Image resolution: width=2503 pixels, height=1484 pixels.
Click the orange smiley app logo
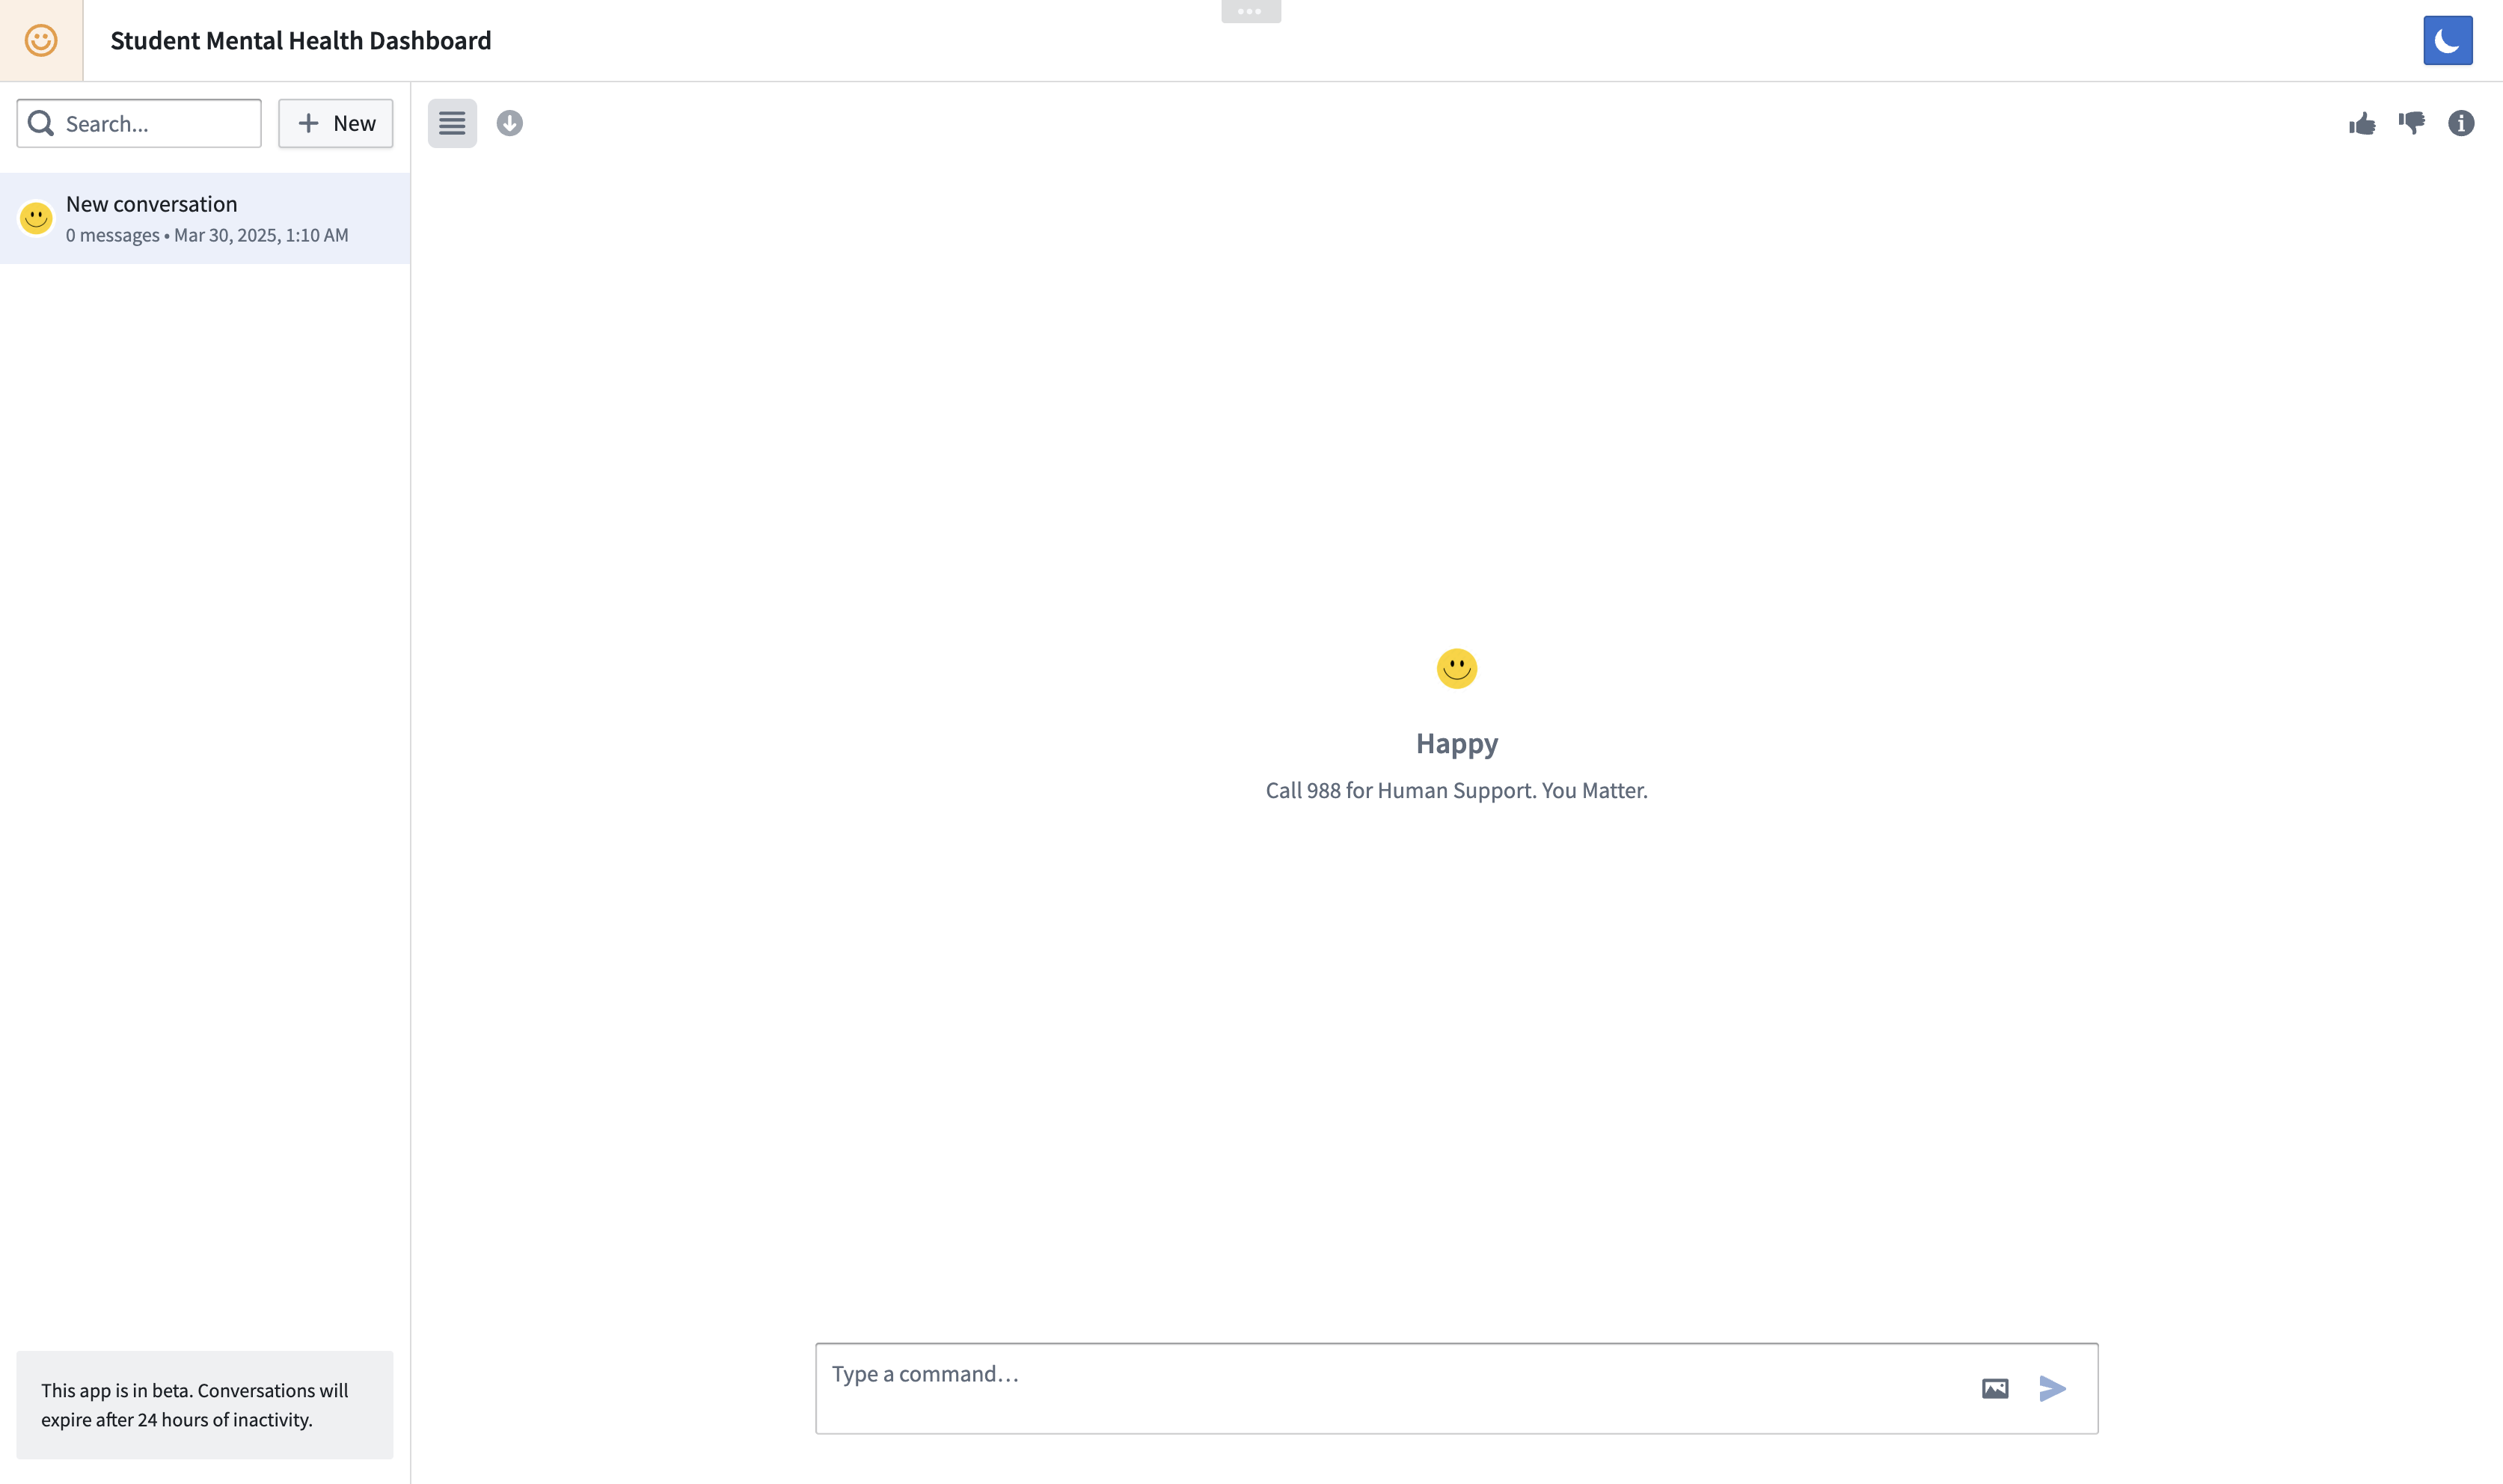[41, 40]
